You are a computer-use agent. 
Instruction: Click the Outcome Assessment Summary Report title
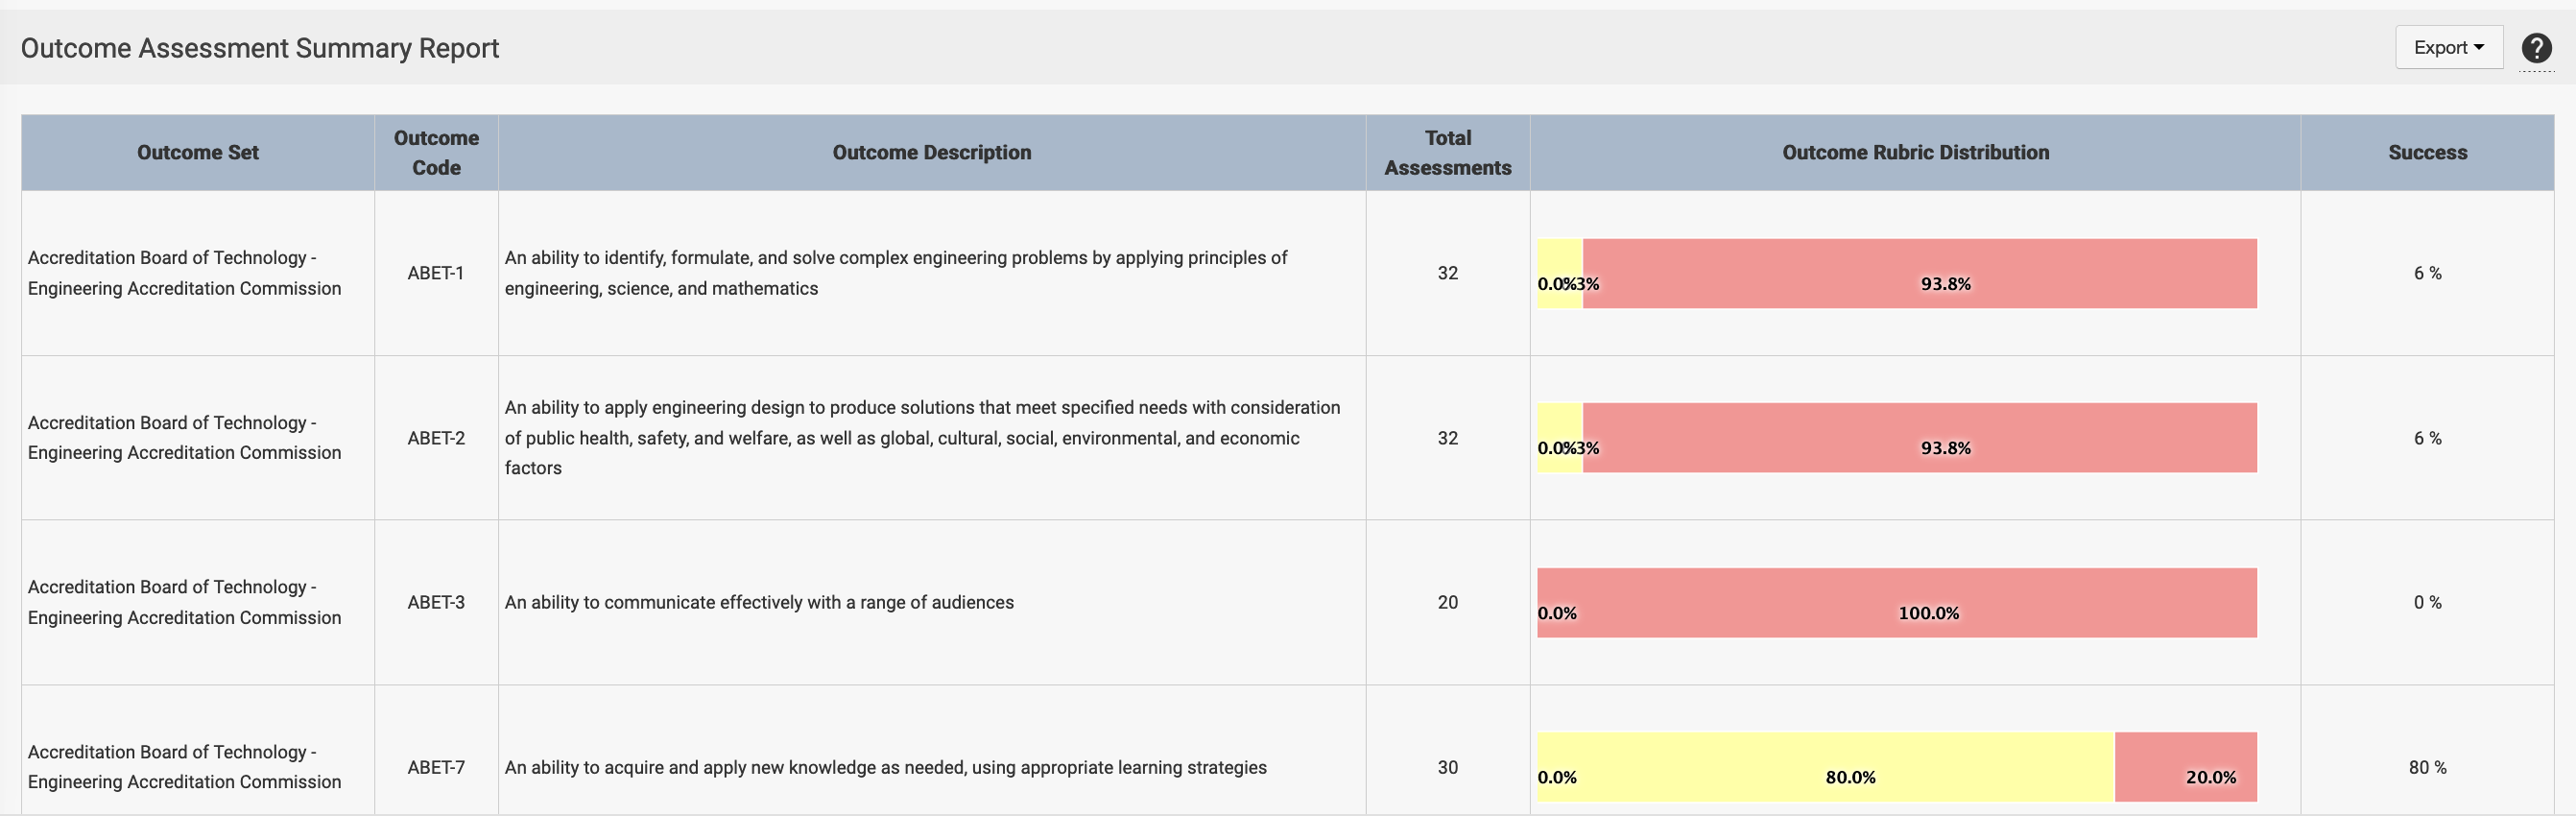pyautogui.click(x=260, y=48)
